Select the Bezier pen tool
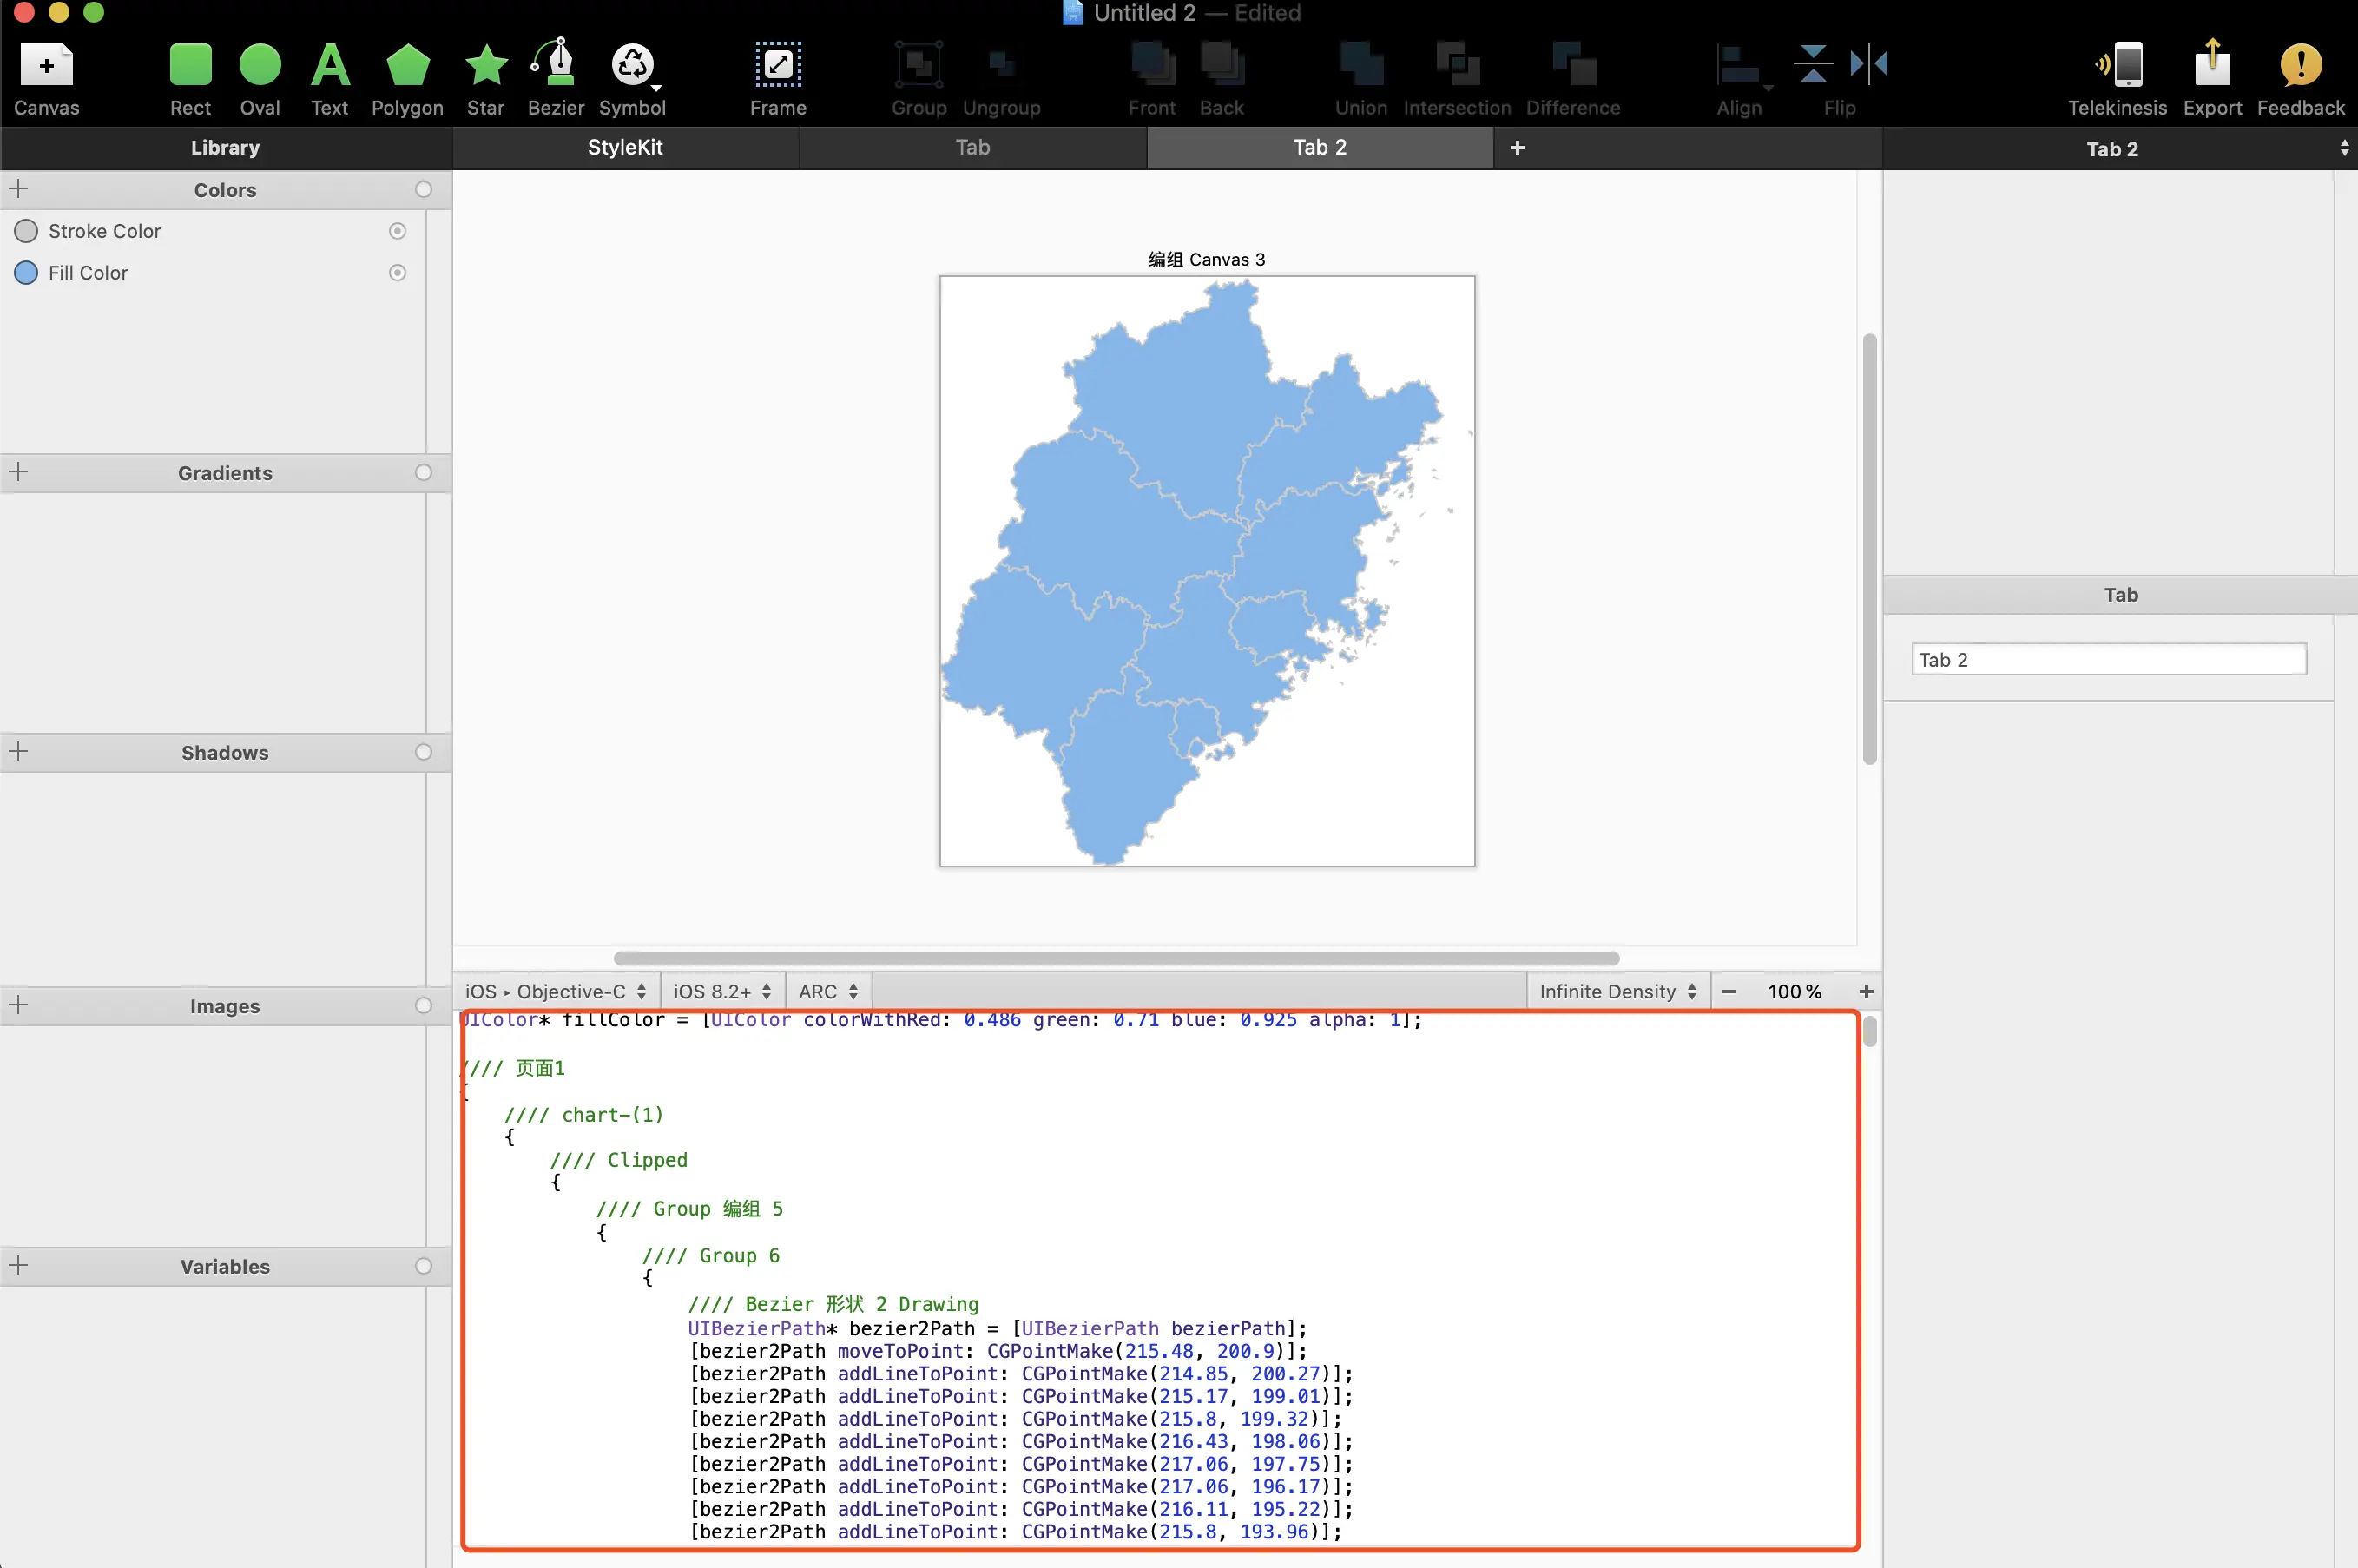The width and height of the screenshot is (2358, 1568). (555, 67)
